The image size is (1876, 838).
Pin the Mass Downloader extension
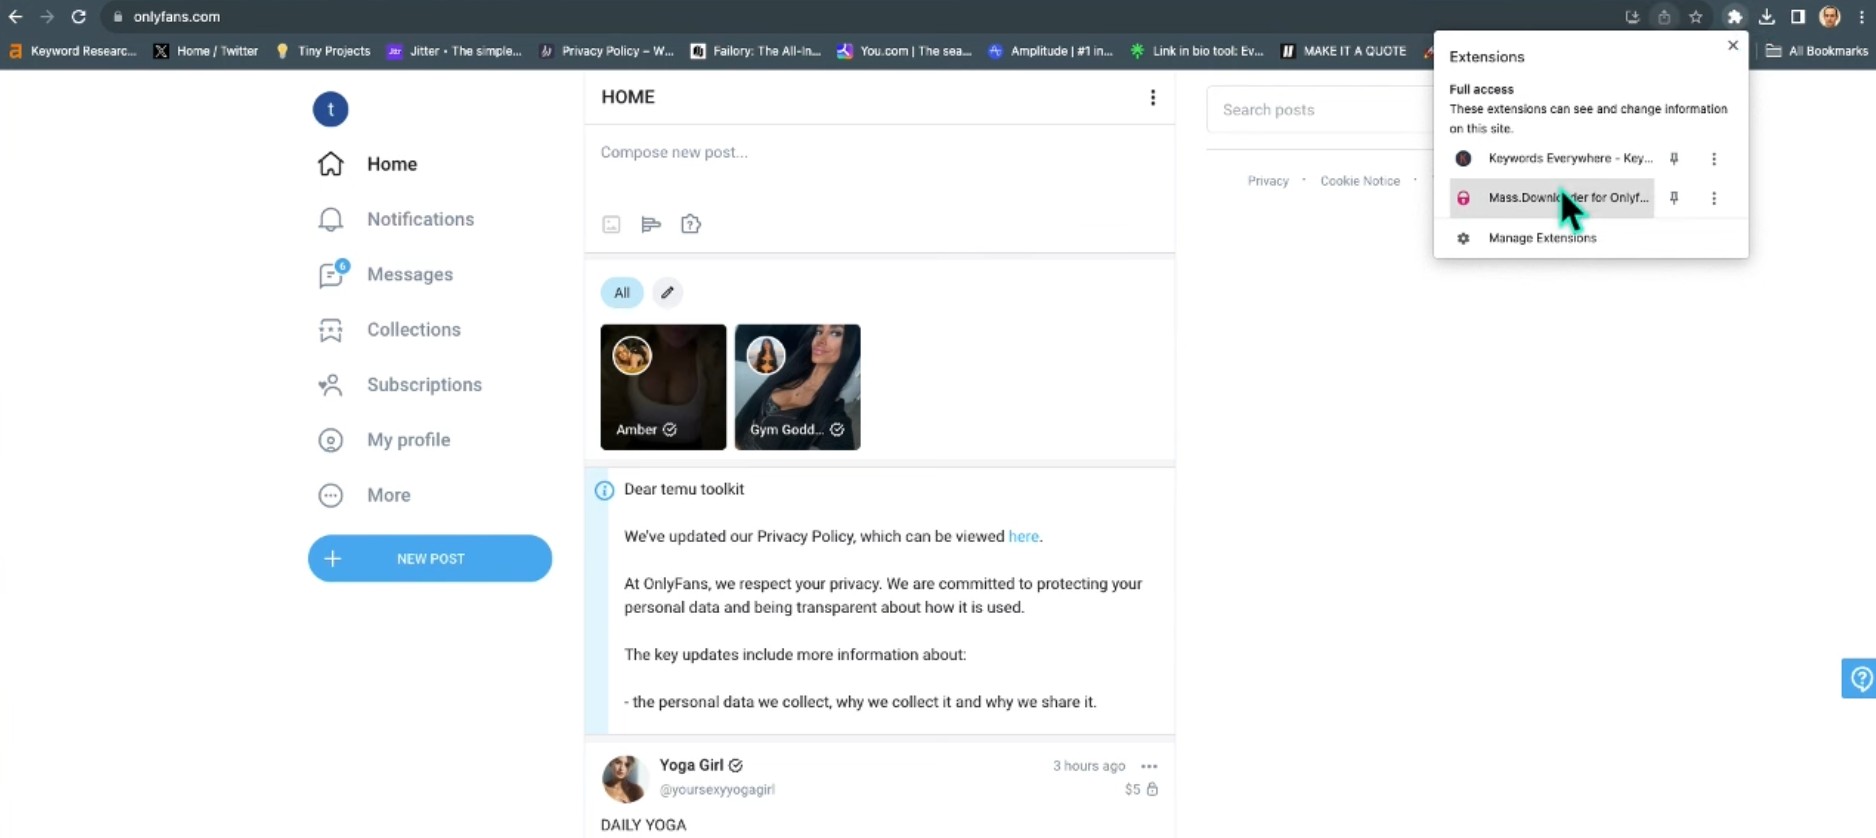click(x=1674, y=198)
